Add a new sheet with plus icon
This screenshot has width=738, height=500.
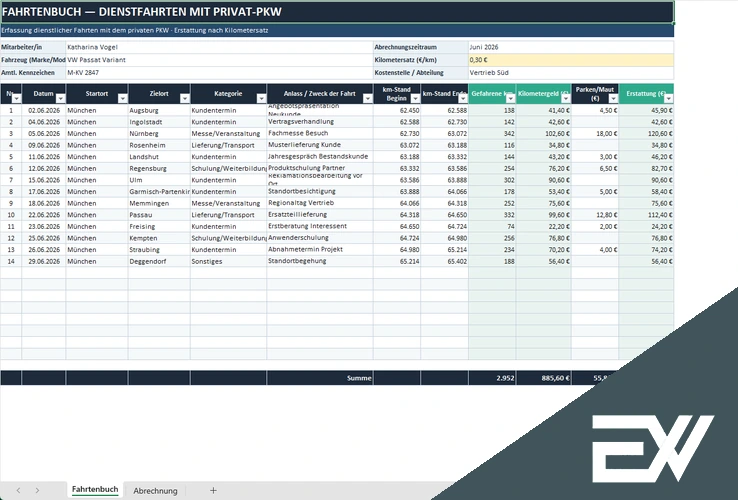click(213, 491)
